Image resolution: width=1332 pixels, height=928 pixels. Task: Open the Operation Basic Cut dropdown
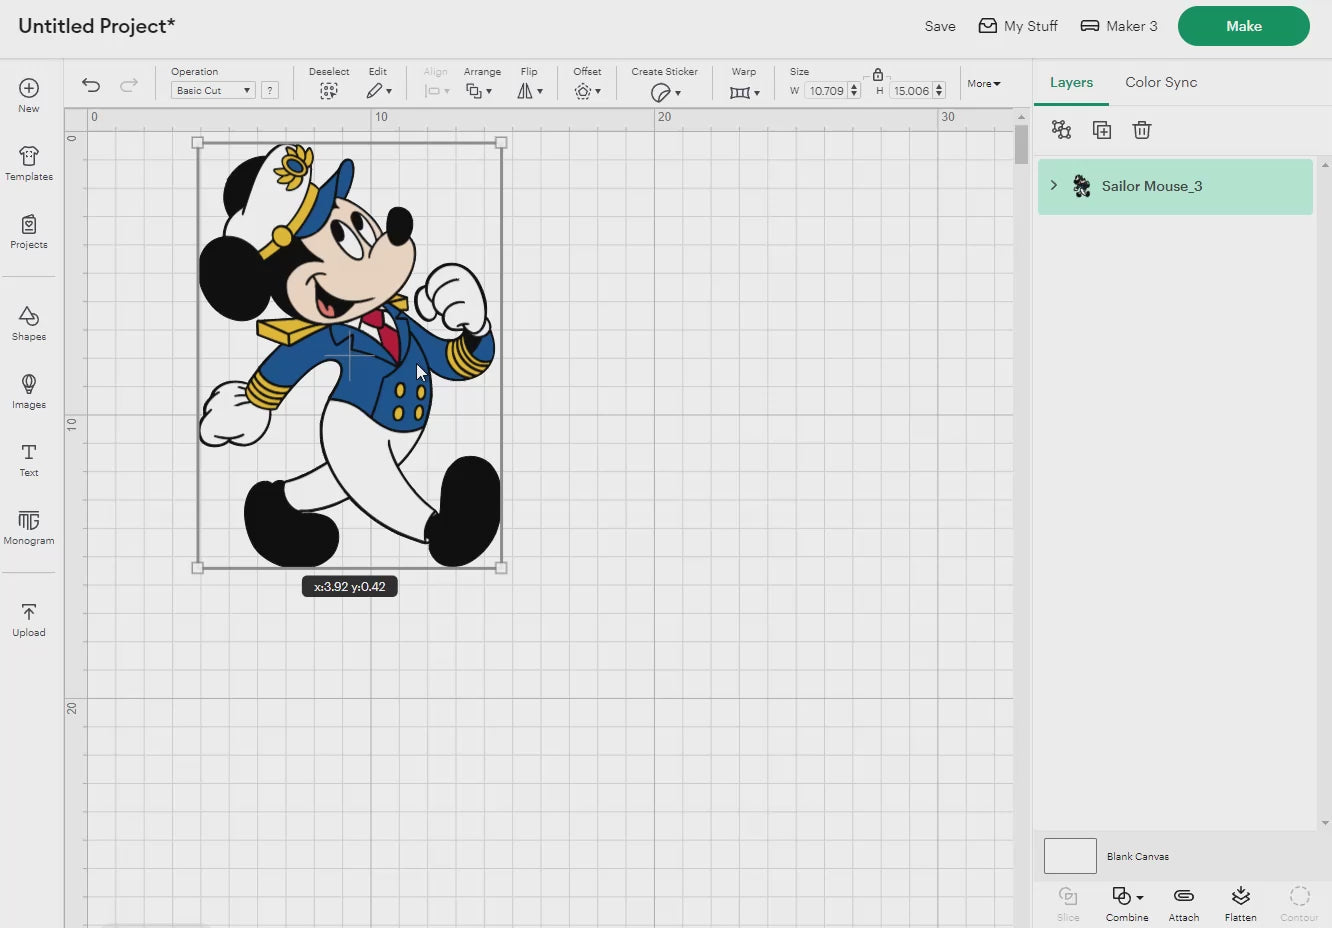[213, 90]
